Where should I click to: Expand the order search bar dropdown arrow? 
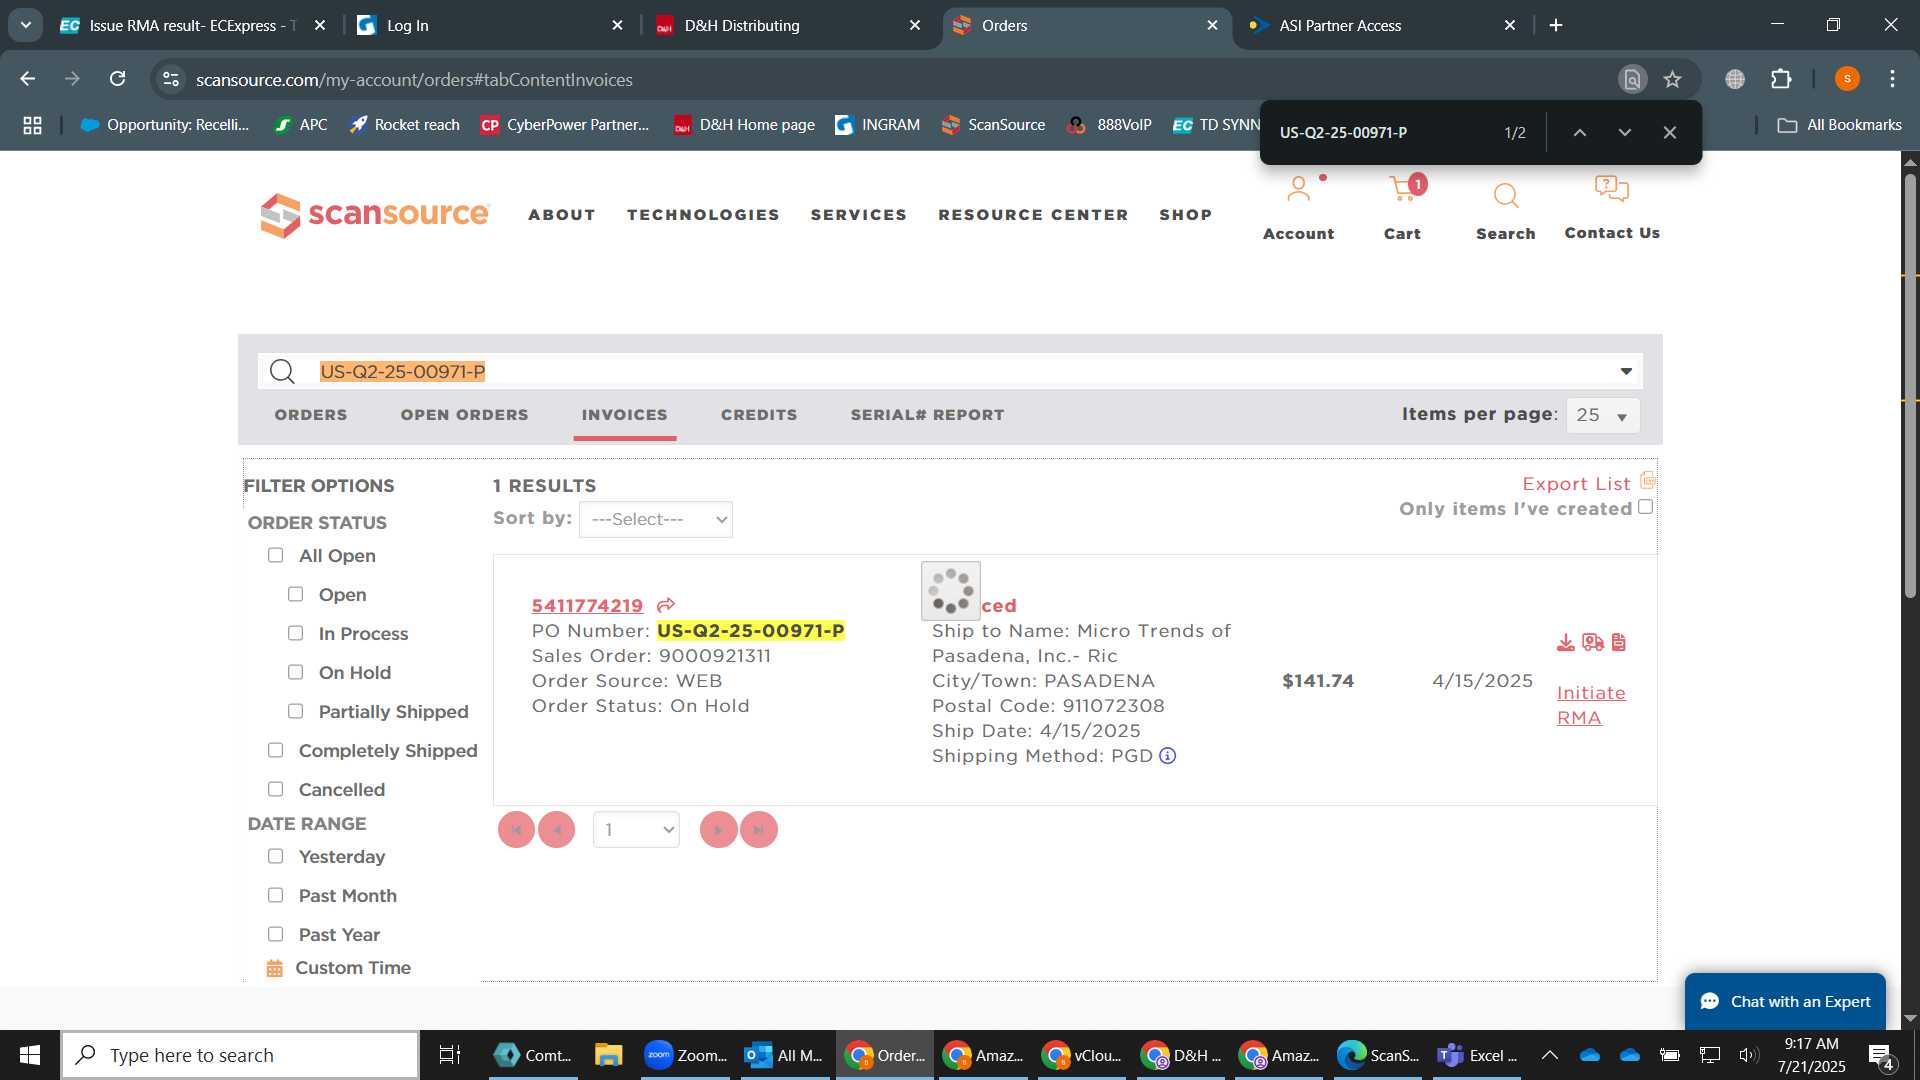click(1627, 371)
